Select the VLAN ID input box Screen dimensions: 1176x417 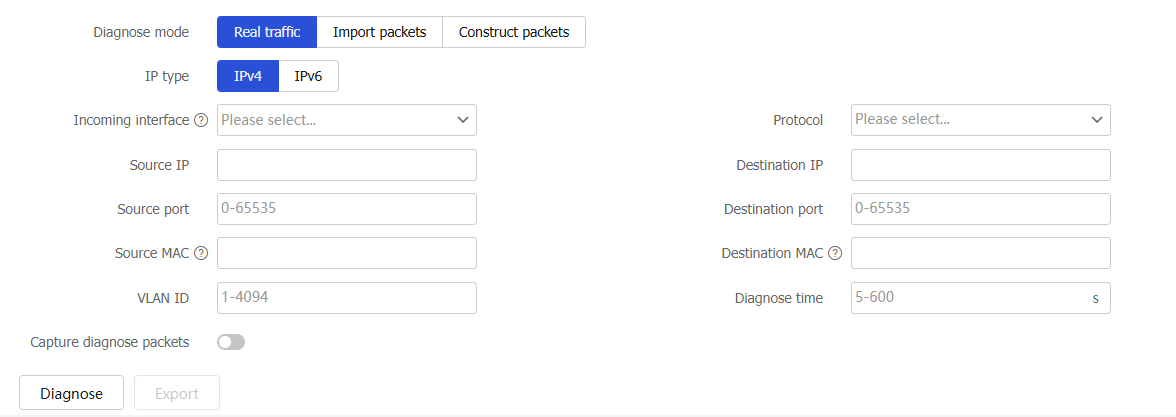click(346, 298)
